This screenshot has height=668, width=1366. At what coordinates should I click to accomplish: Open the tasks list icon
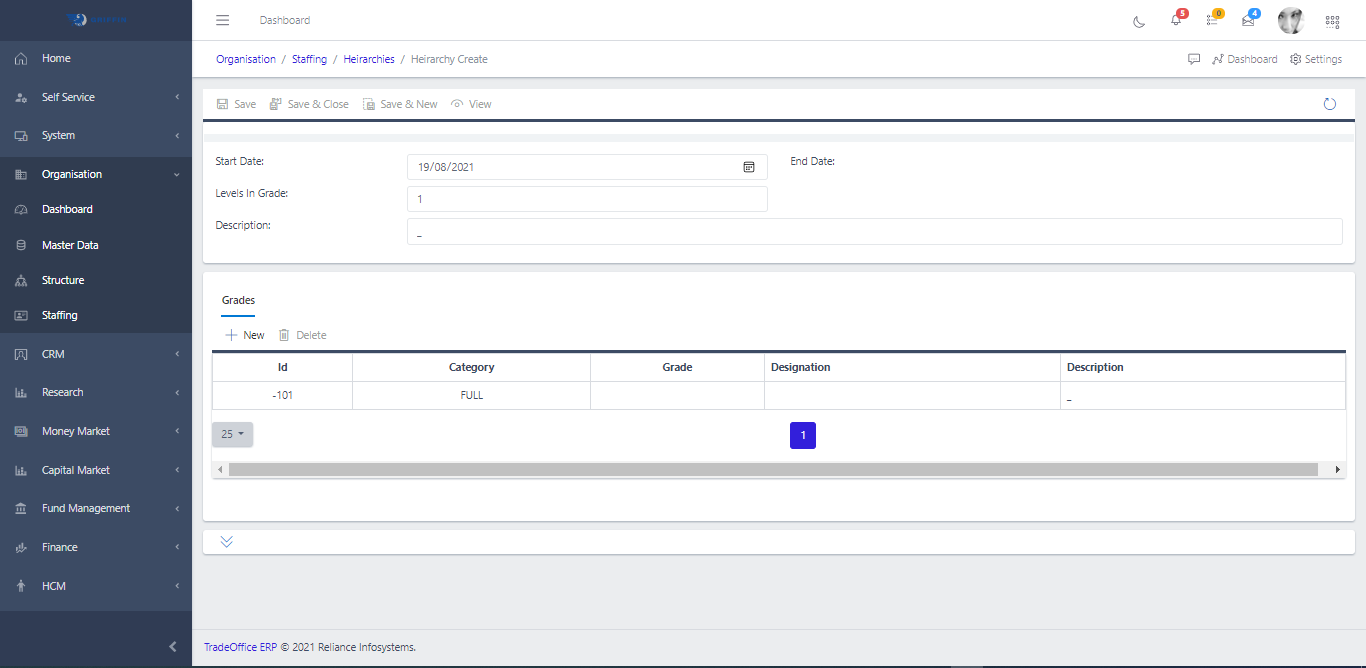coord(1212,21)
